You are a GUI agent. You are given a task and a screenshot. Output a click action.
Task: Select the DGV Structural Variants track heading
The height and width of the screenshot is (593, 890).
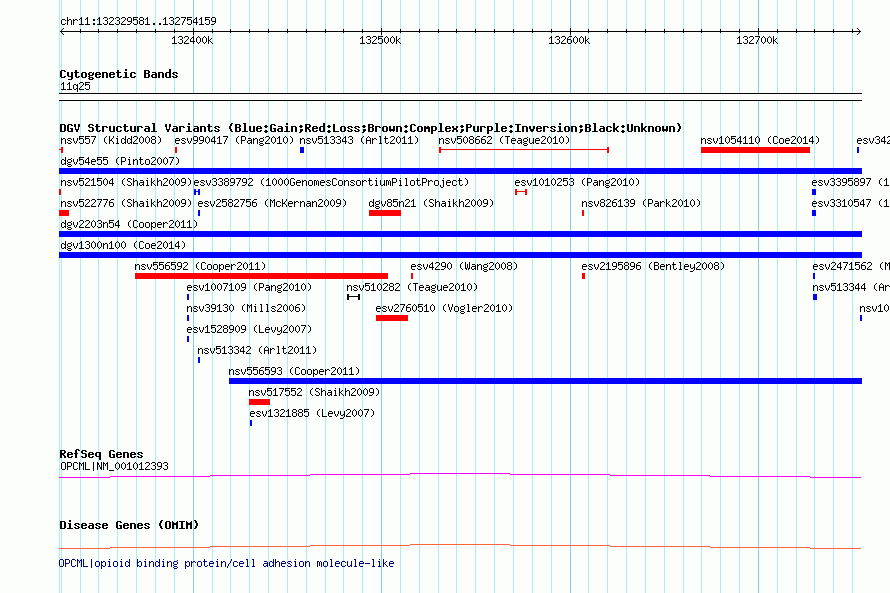coord(370,128)
